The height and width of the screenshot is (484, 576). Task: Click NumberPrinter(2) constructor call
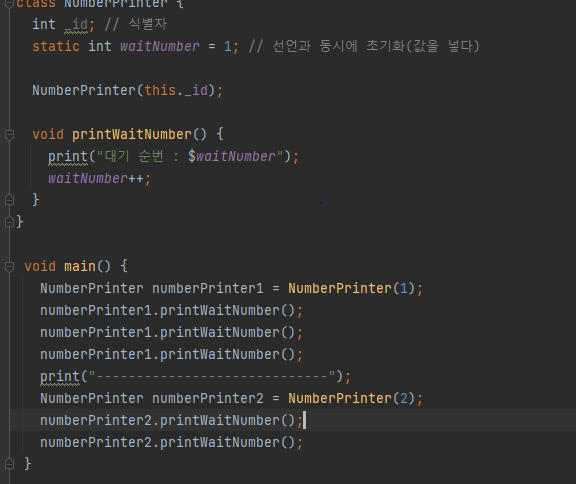pos(352,398)
